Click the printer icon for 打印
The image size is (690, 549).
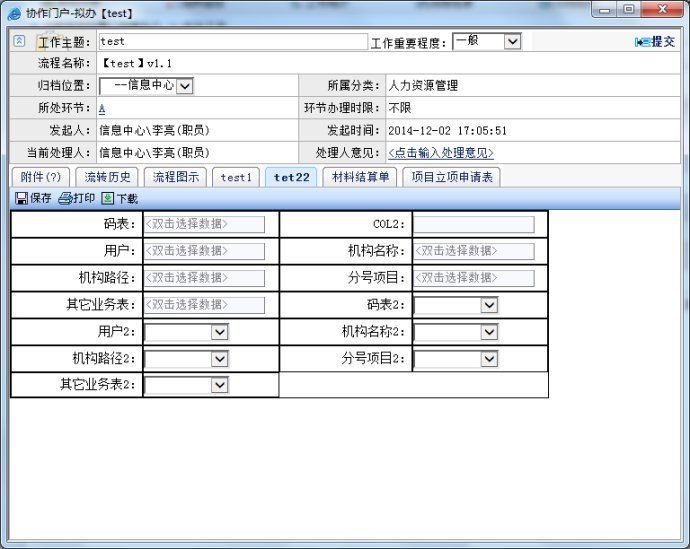pyautogui.click(x=65, y=198)
